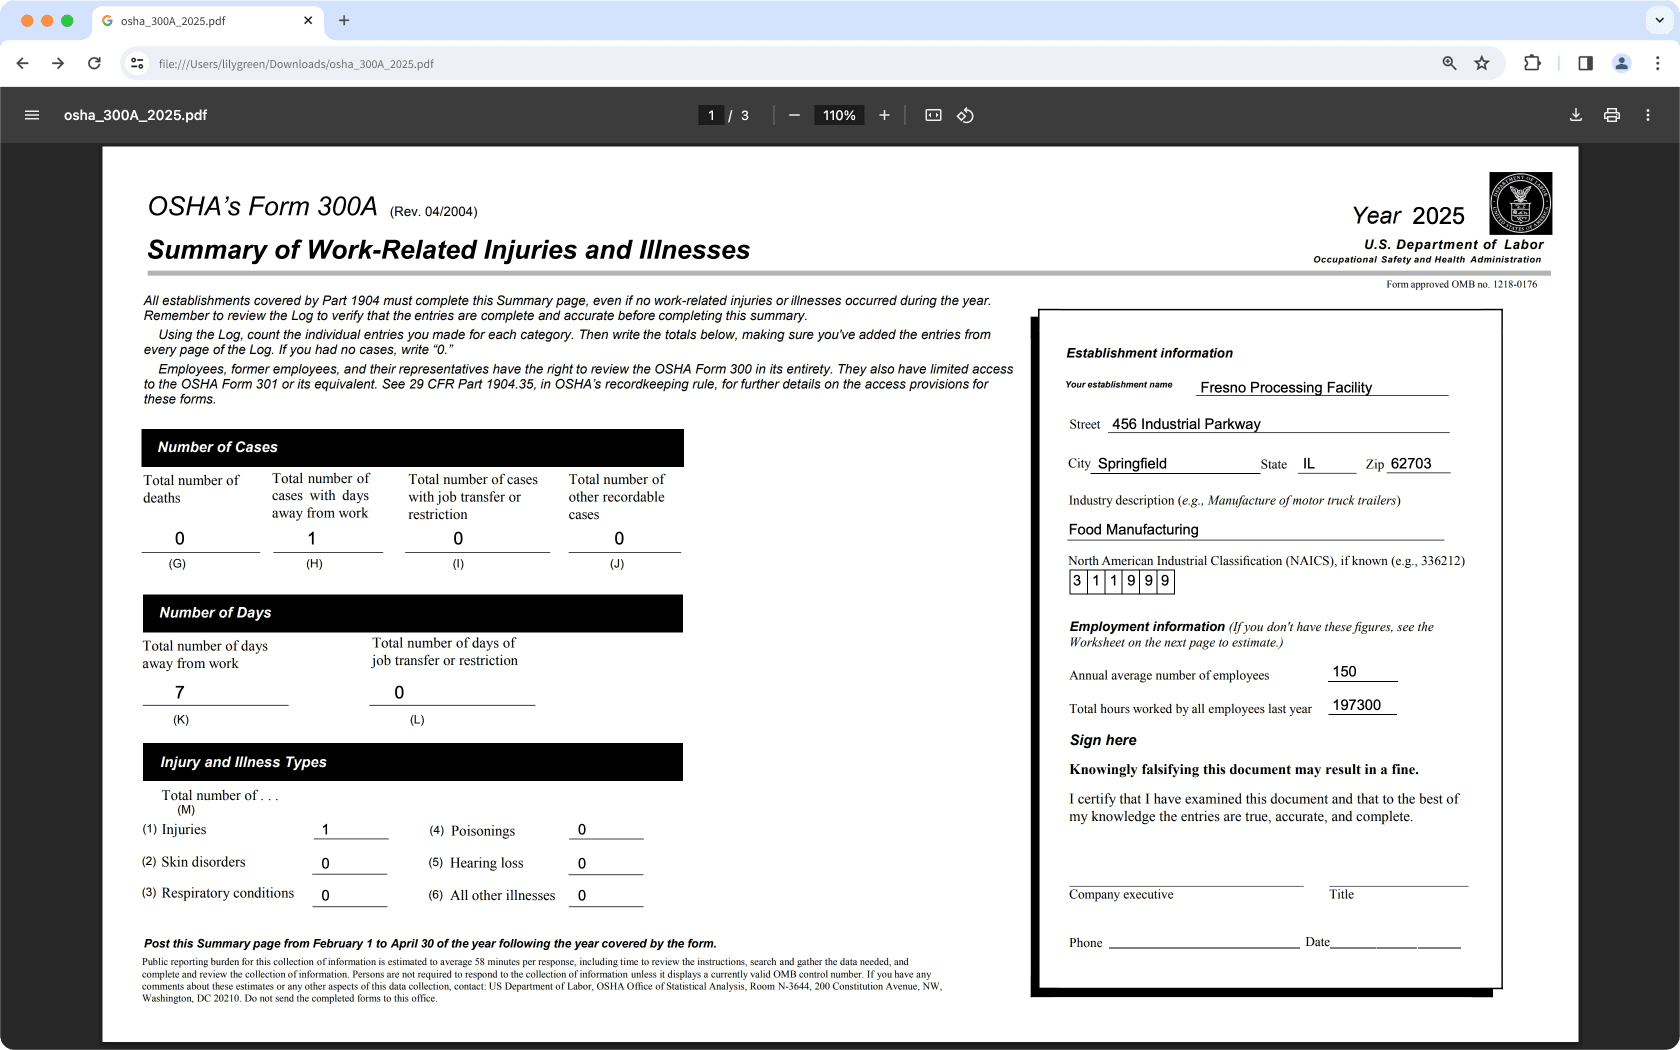Select the page number input field
The height and width of the screenshot is (1050, 1680).
click(x=710, y=115)
